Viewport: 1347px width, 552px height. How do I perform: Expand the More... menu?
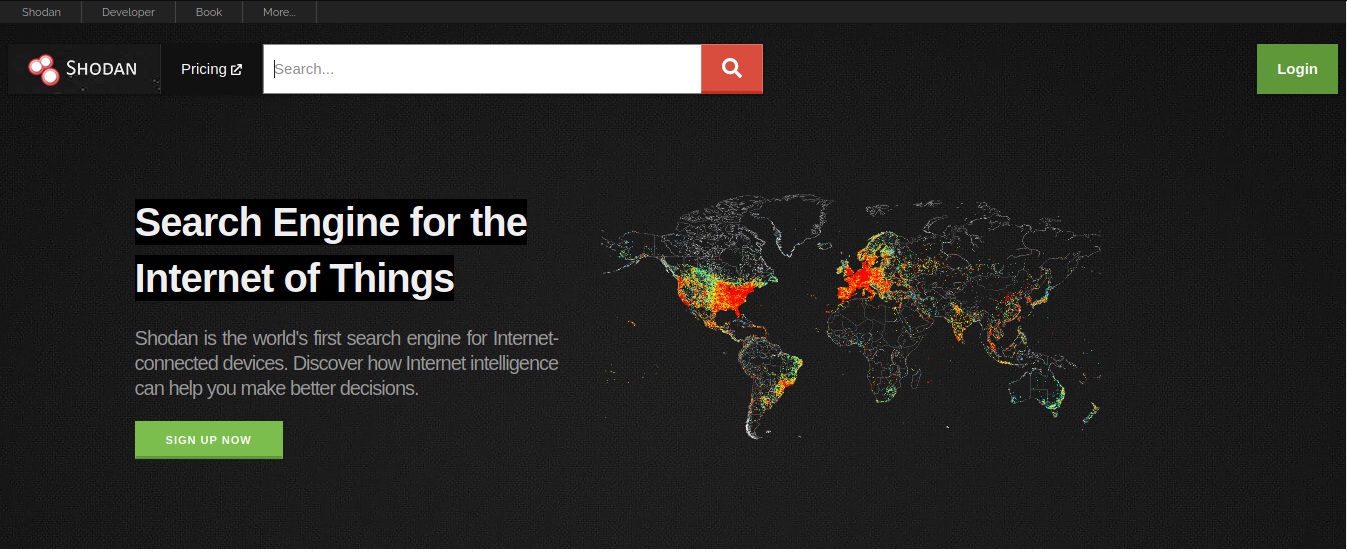pos(279,12)
